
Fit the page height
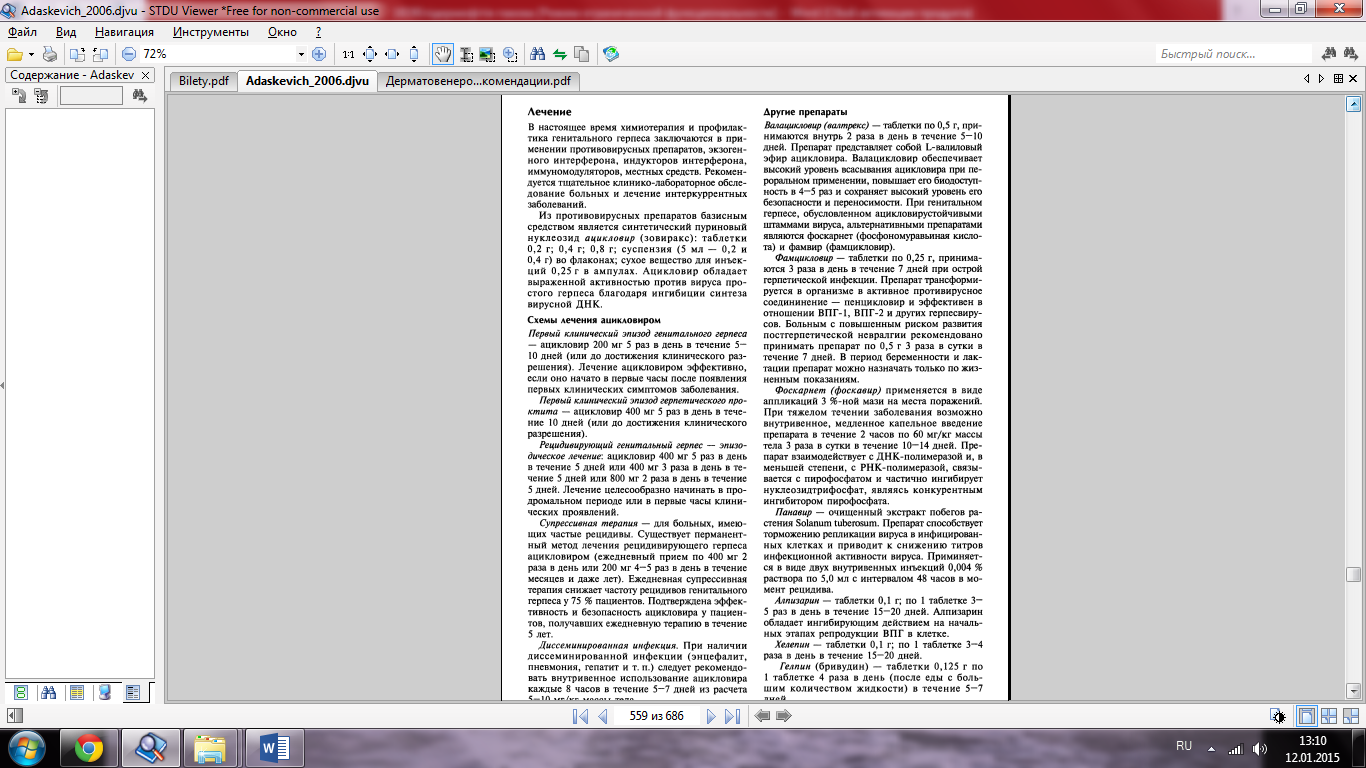(x=414, y=54)
